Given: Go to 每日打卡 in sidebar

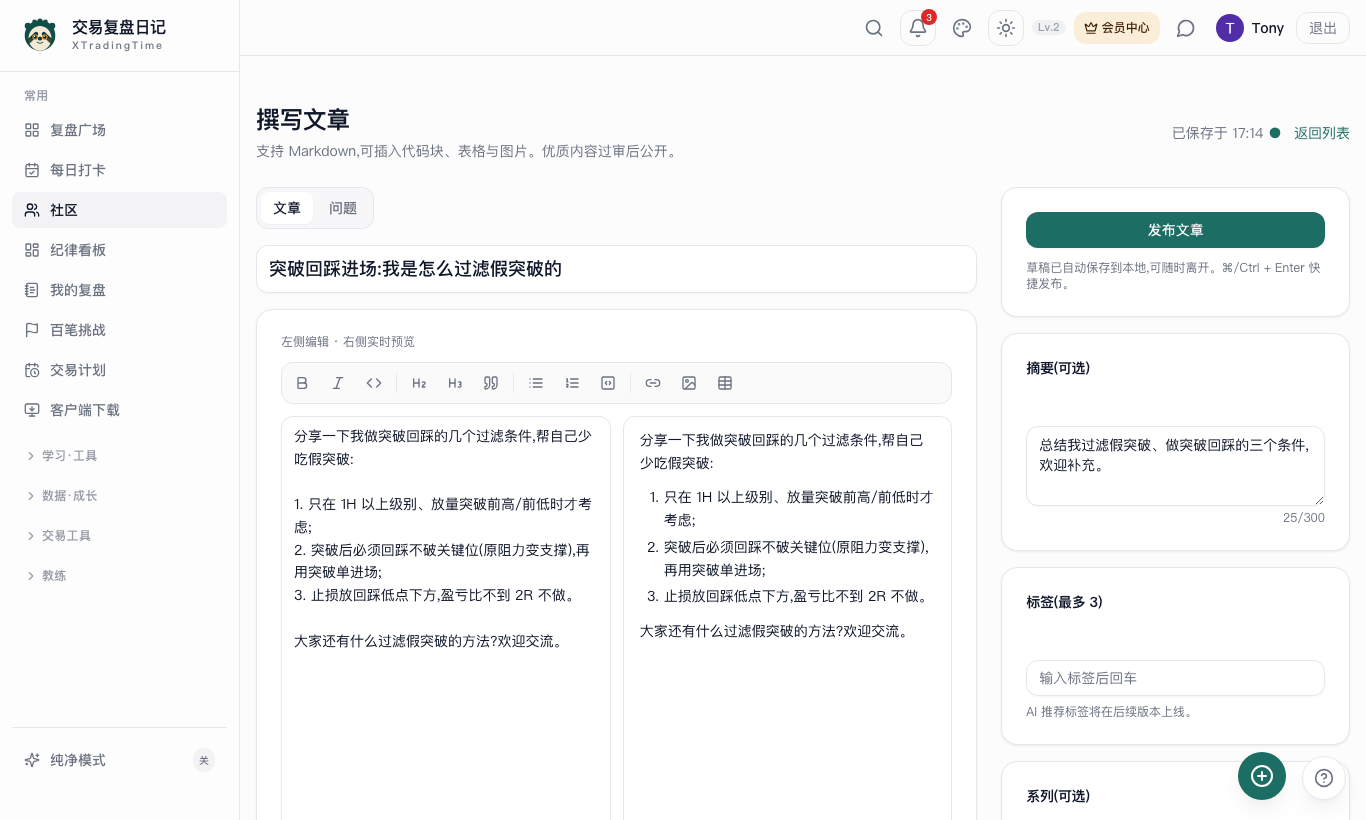Looking at the screenshot, I should pos(119,170).
